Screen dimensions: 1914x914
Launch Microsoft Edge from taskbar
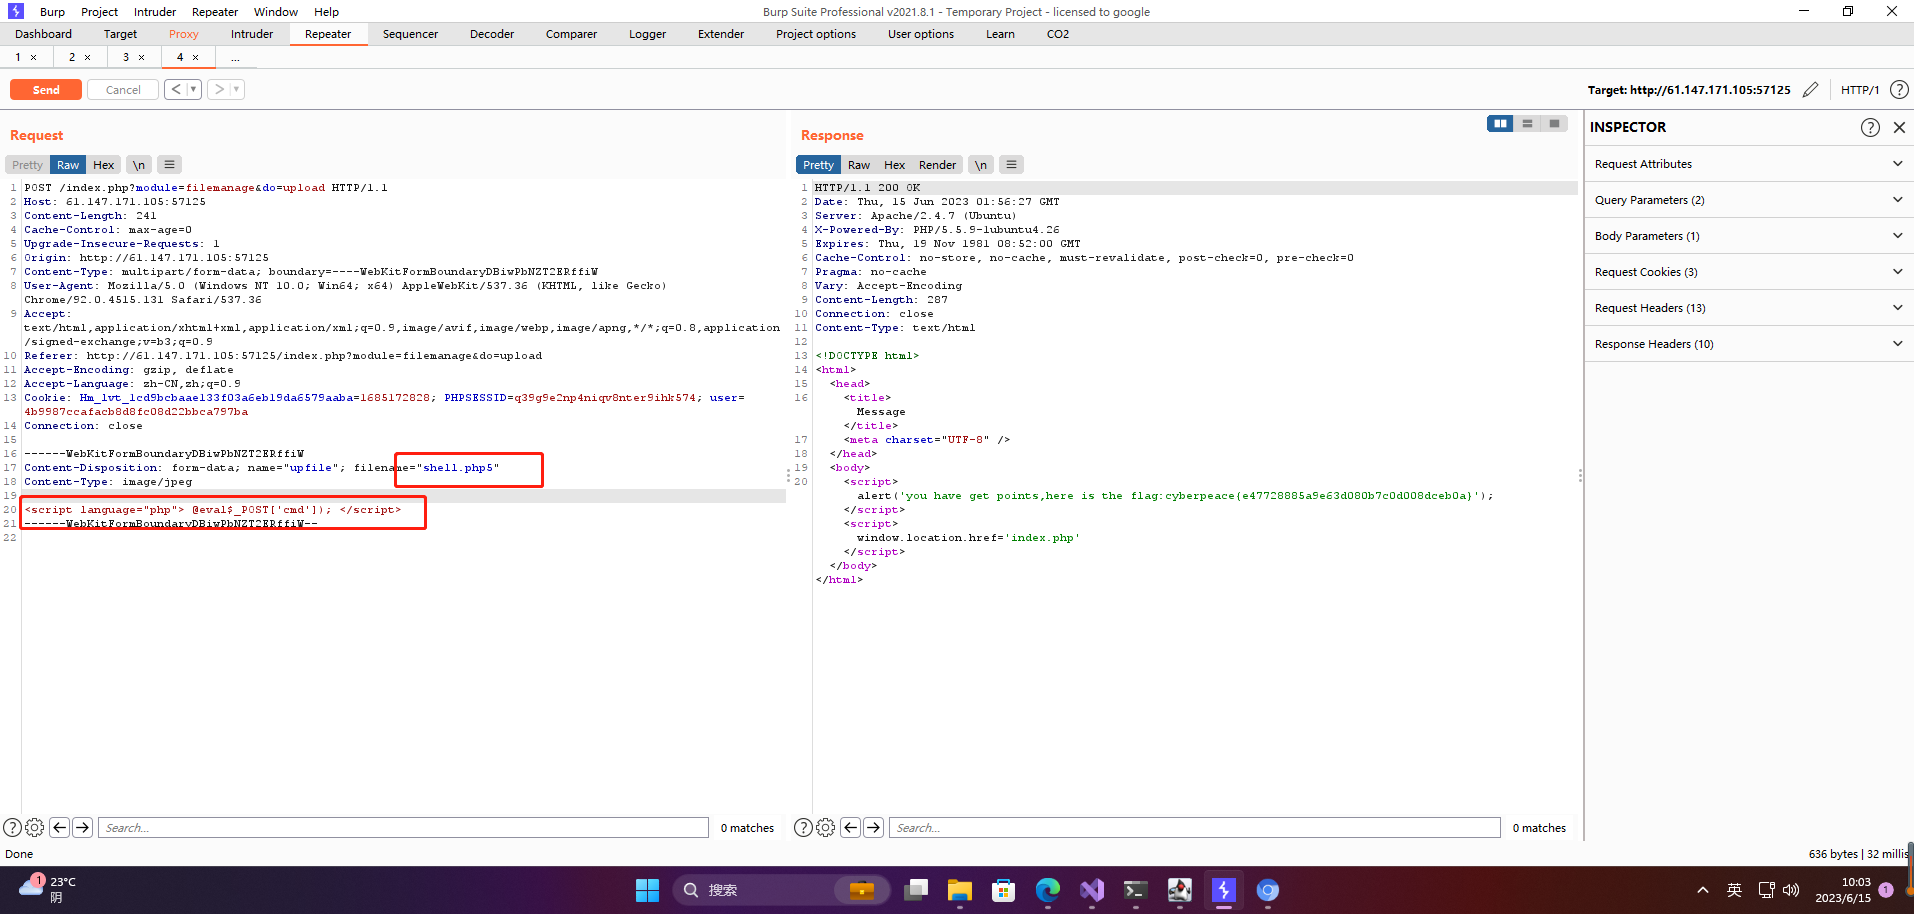1048,890
